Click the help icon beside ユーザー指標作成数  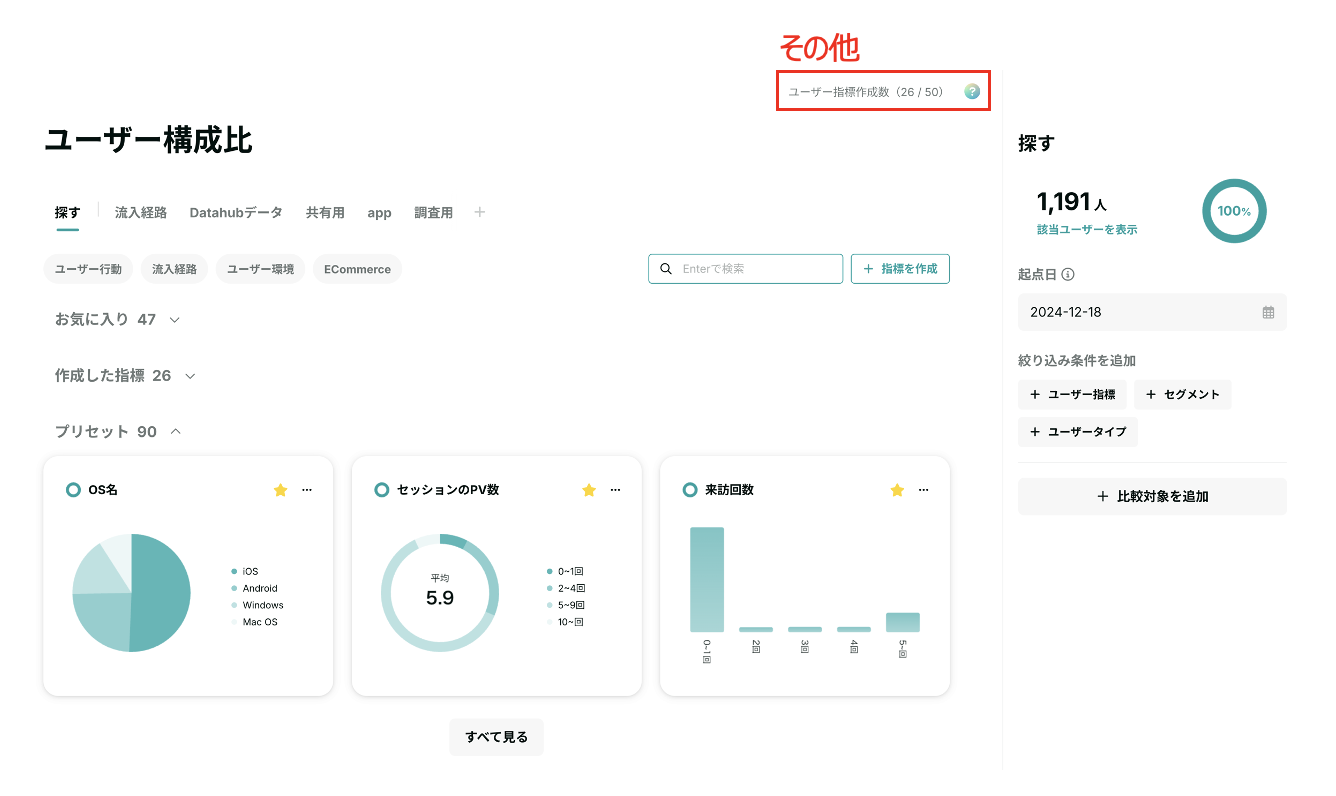[971, 91]
